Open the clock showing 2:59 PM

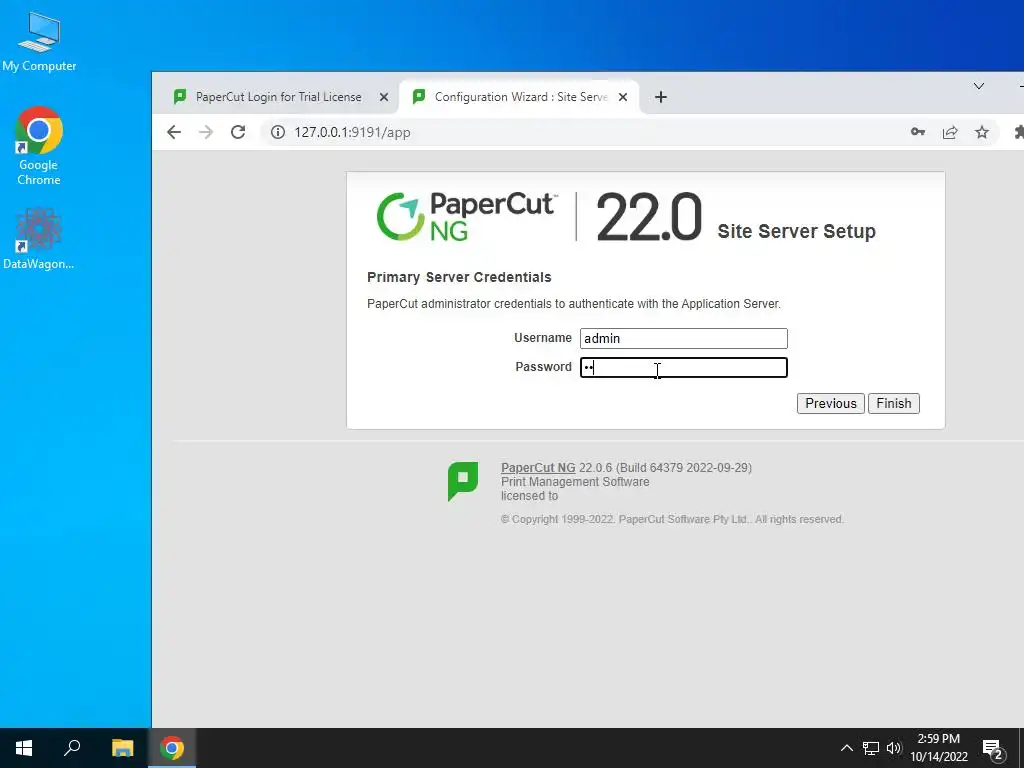(x=939, y=748)
